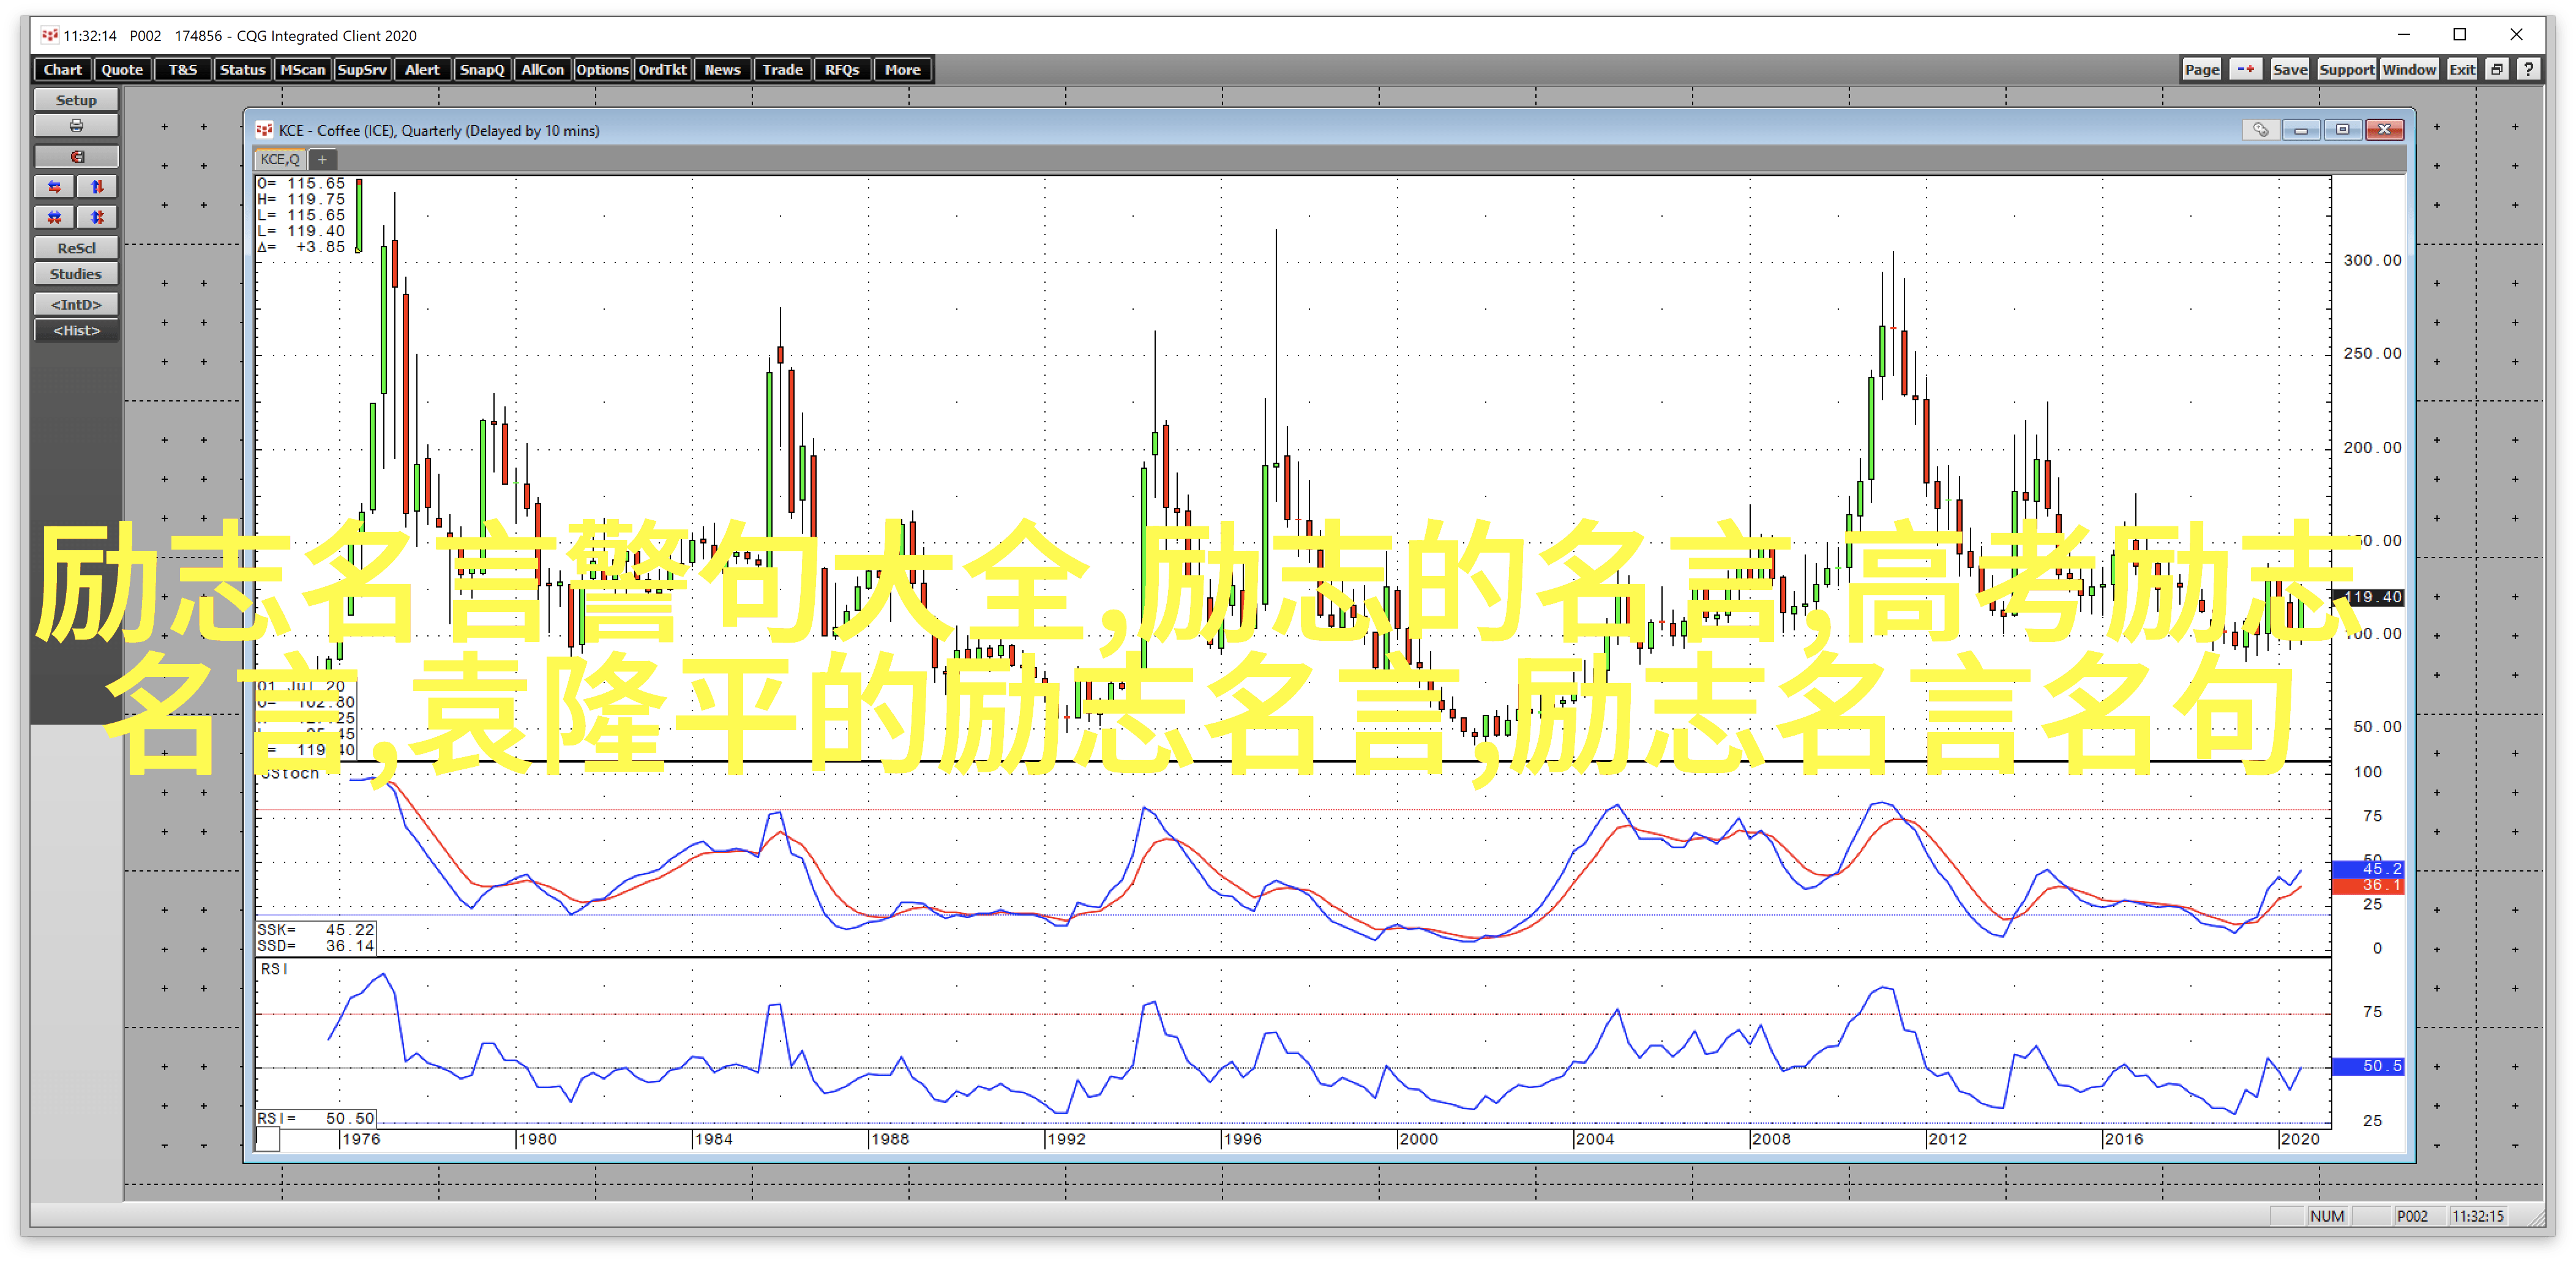Toggle the <IntD> mode button
Screen dimensions: 2576x1262
[x=76, y=304]
